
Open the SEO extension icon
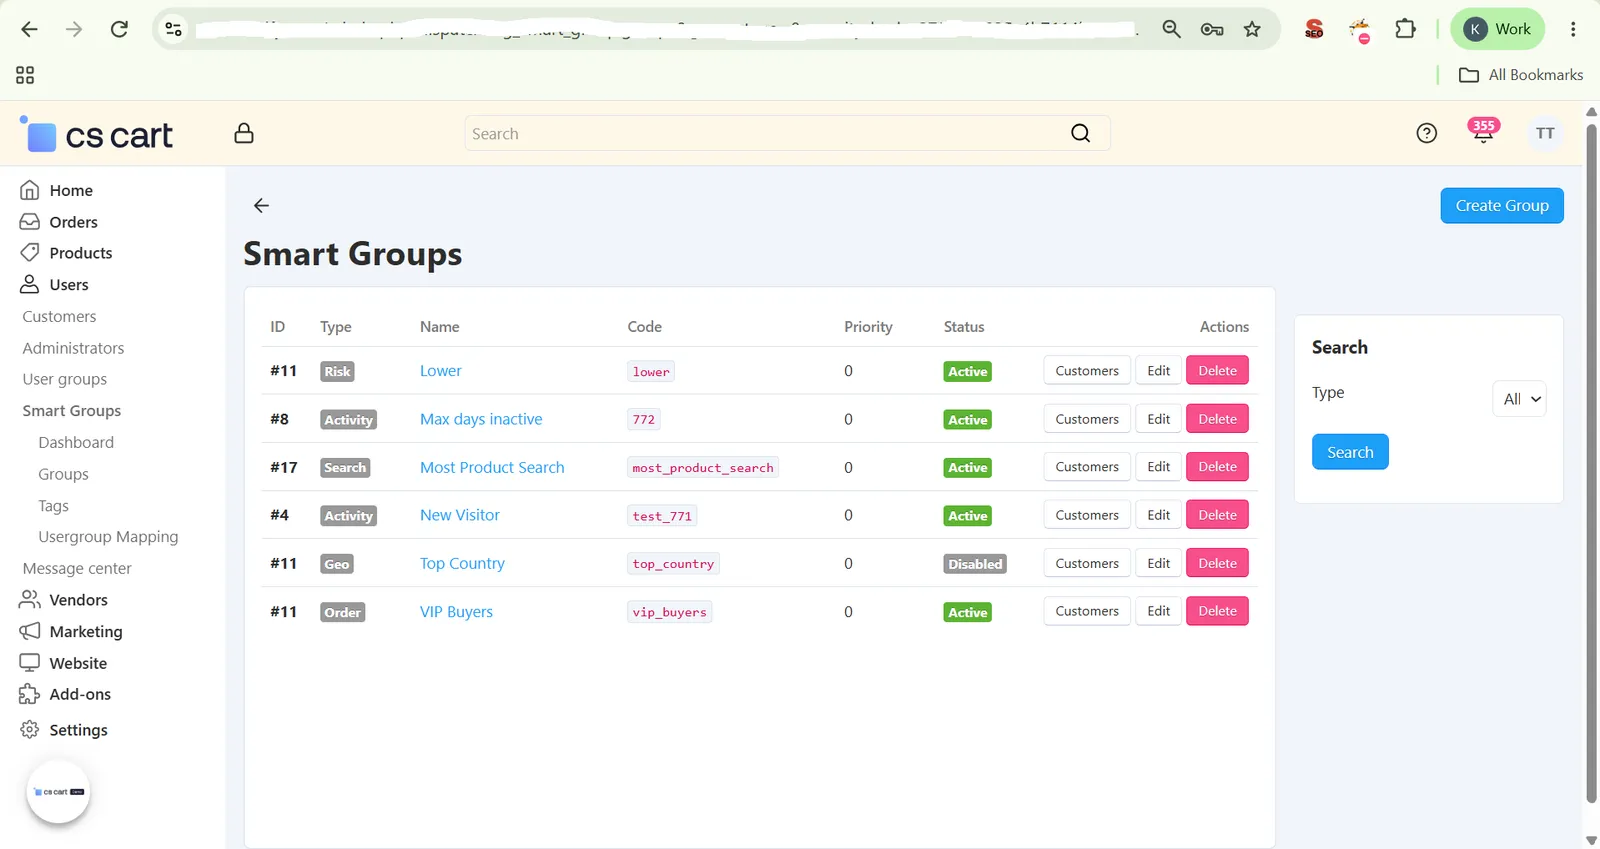(x=1314, y=29)
